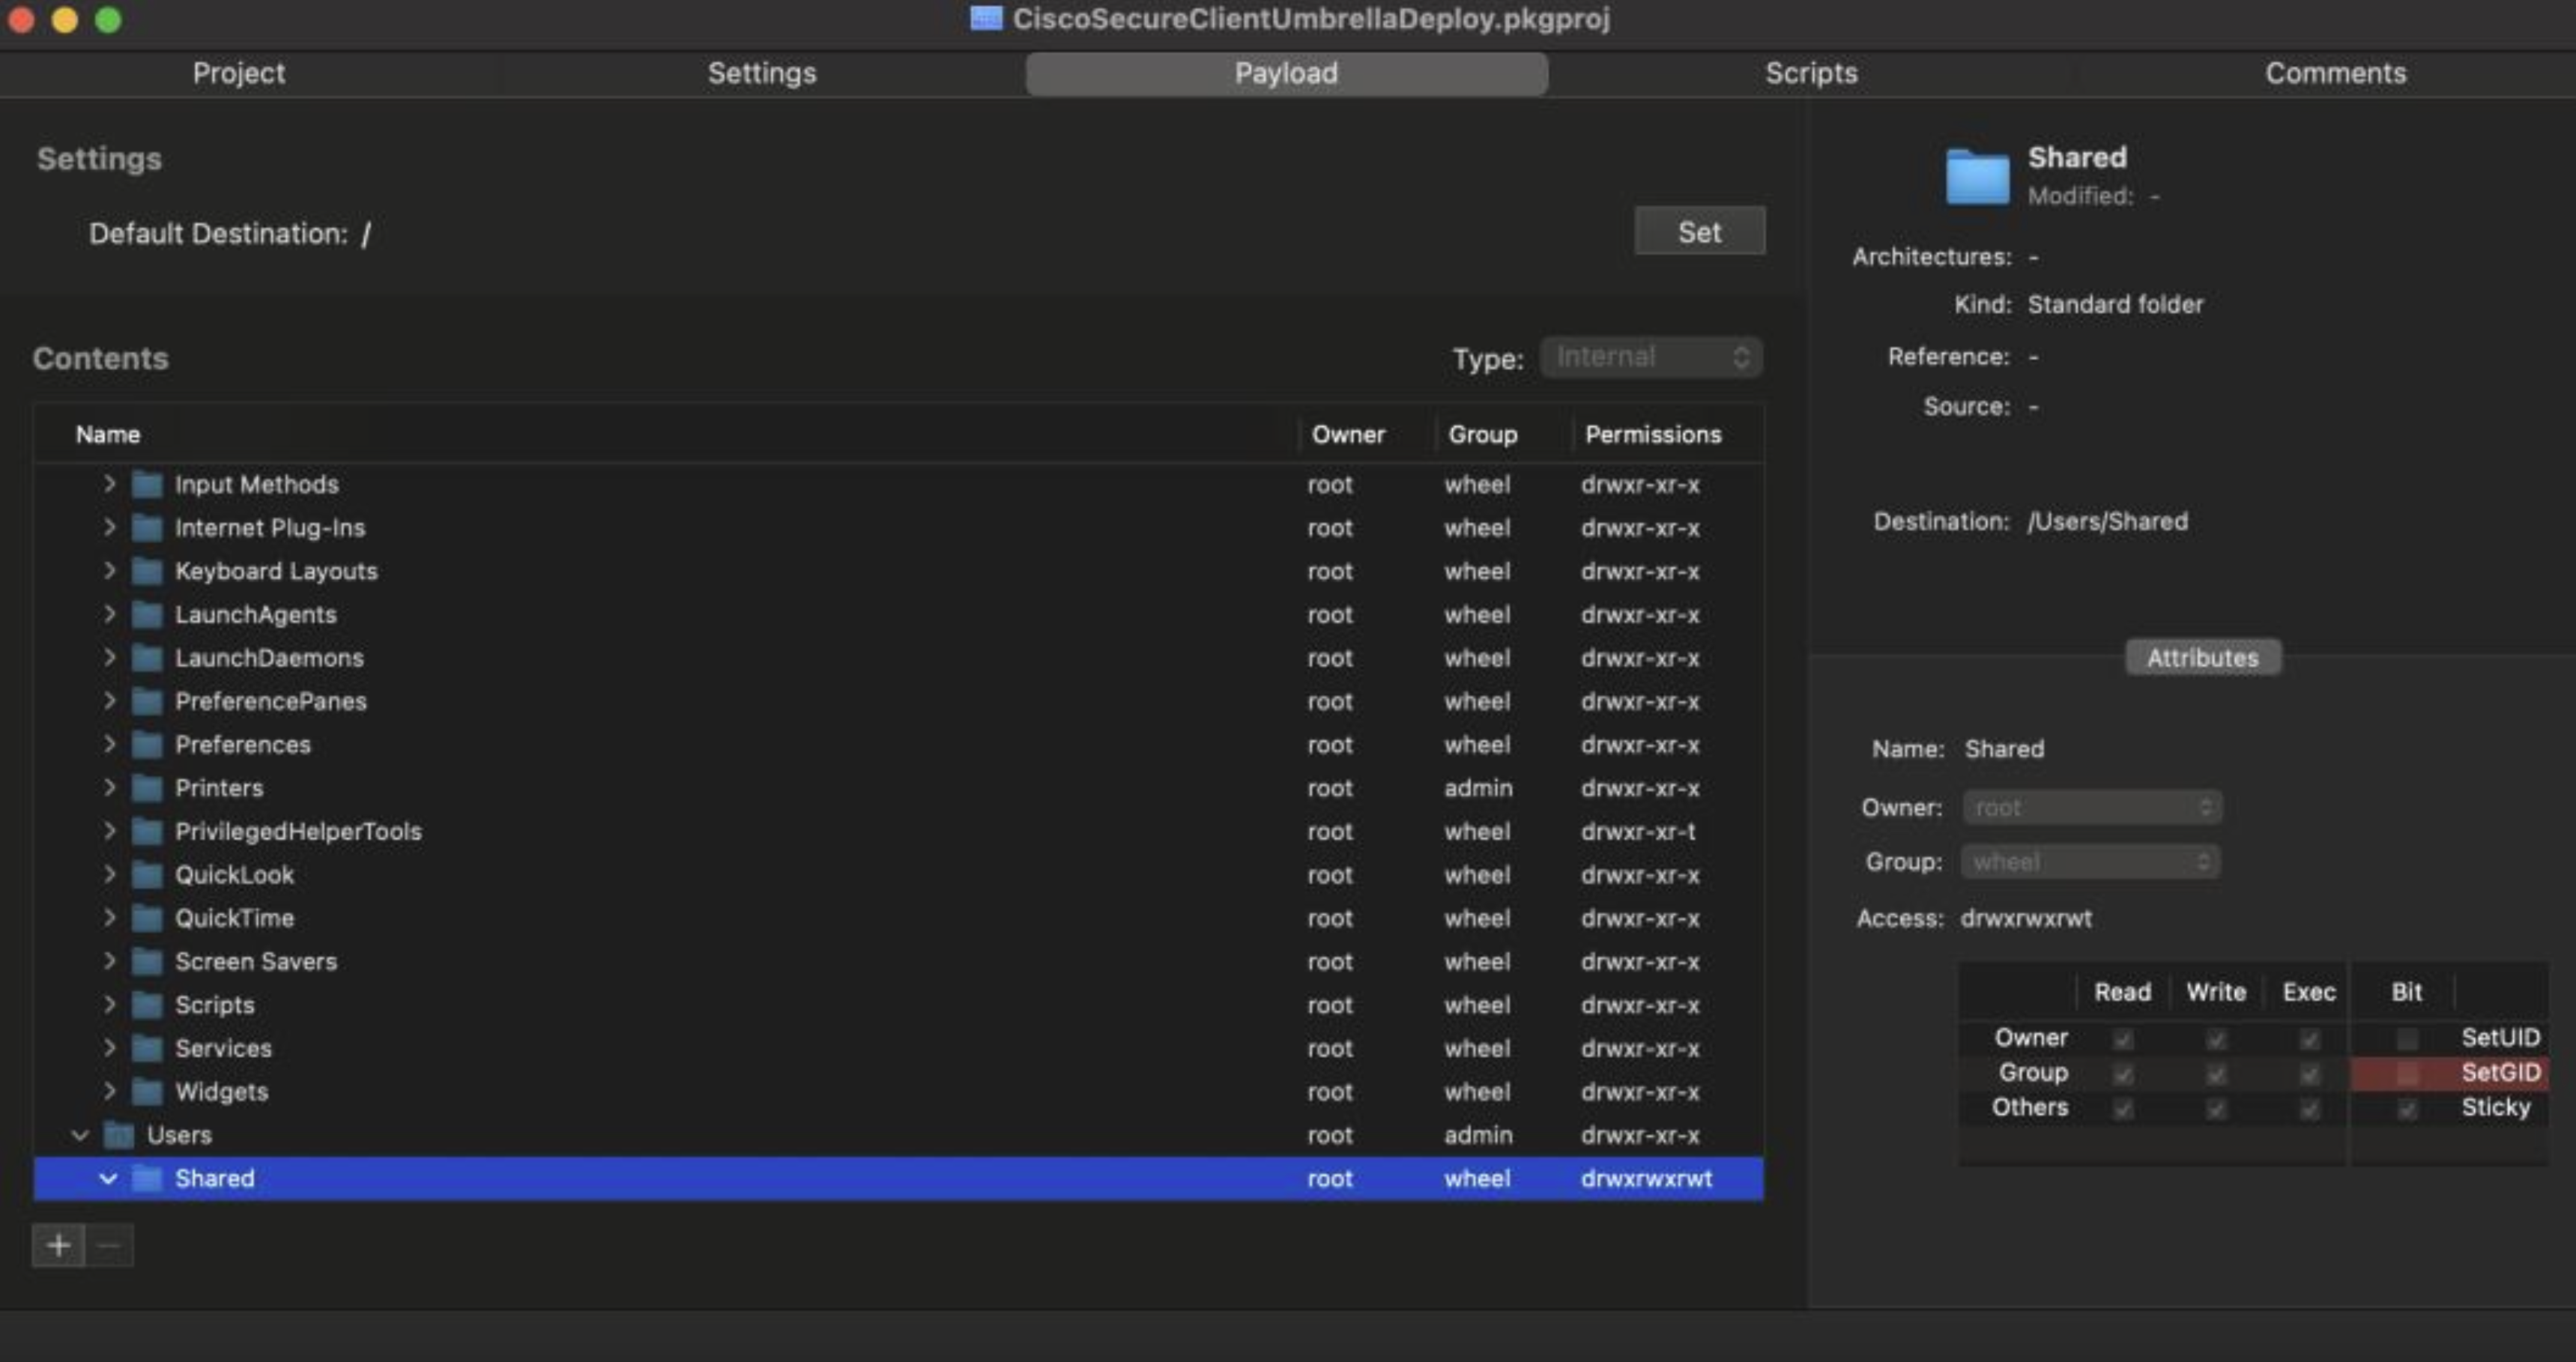This screenshot has height=1362, width=2576.
Task: Click the LaunchDaemons folder icon
Action: 148,658
